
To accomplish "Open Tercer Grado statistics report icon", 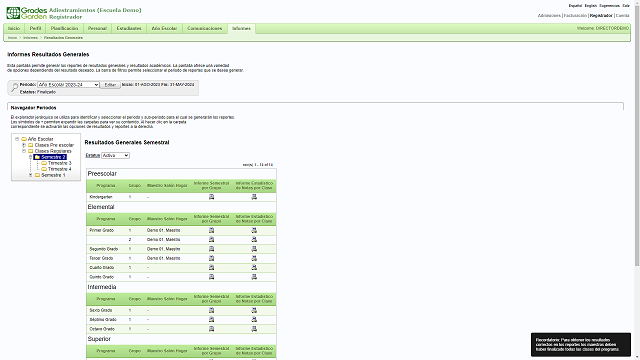I will point(254,258).
